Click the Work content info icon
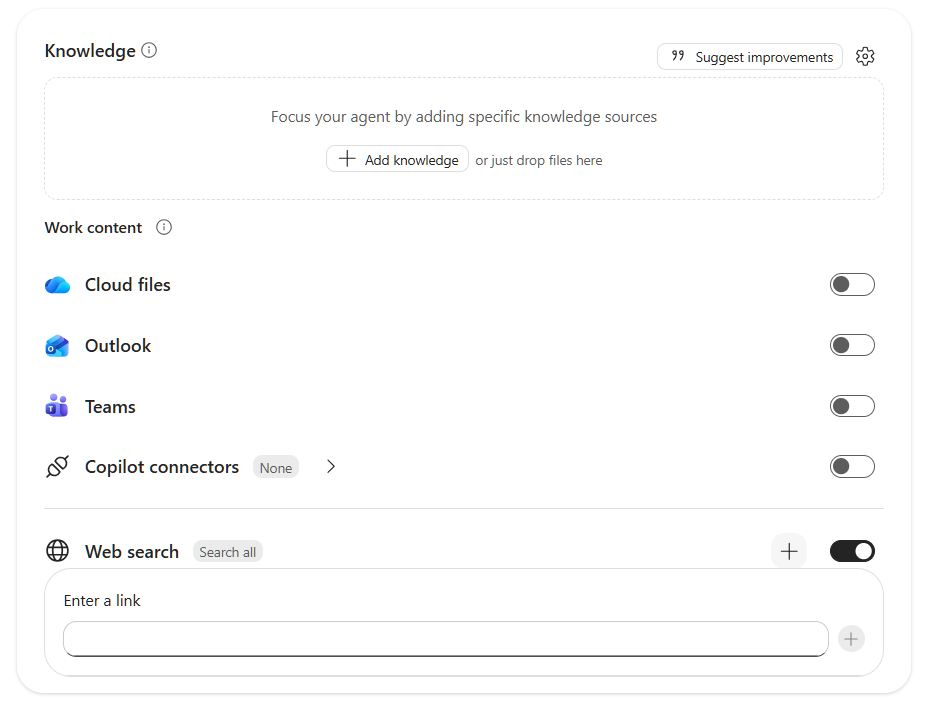The height and width of the screenshot is (713, 934). point(164,227)
